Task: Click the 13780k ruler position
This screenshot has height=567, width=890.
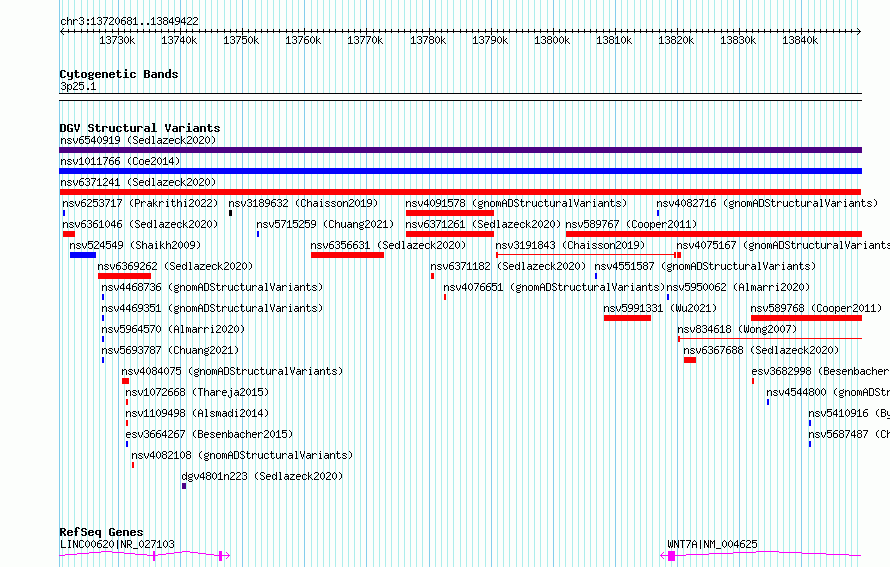Action: click(428, 40)
